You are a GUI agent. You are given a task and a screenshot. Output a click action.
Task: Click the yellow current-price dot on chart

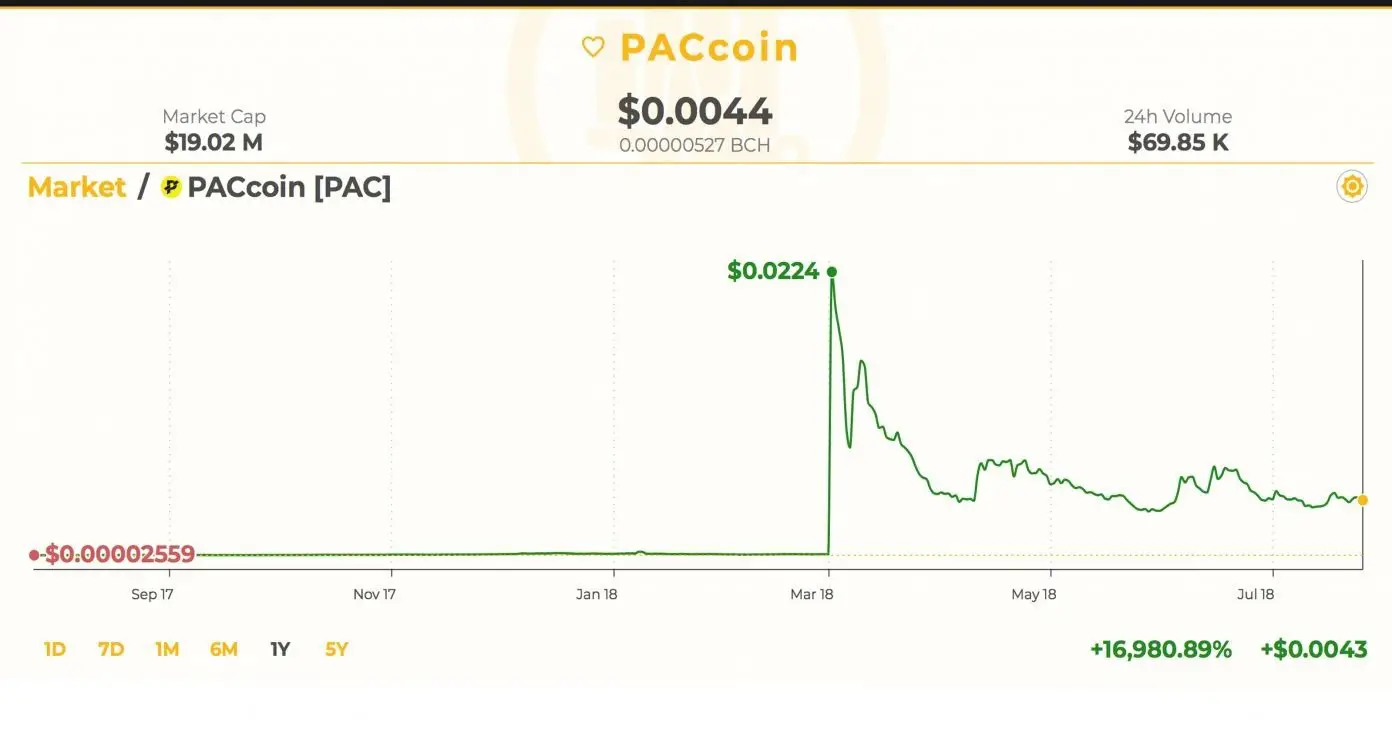tap(1362, 500)
